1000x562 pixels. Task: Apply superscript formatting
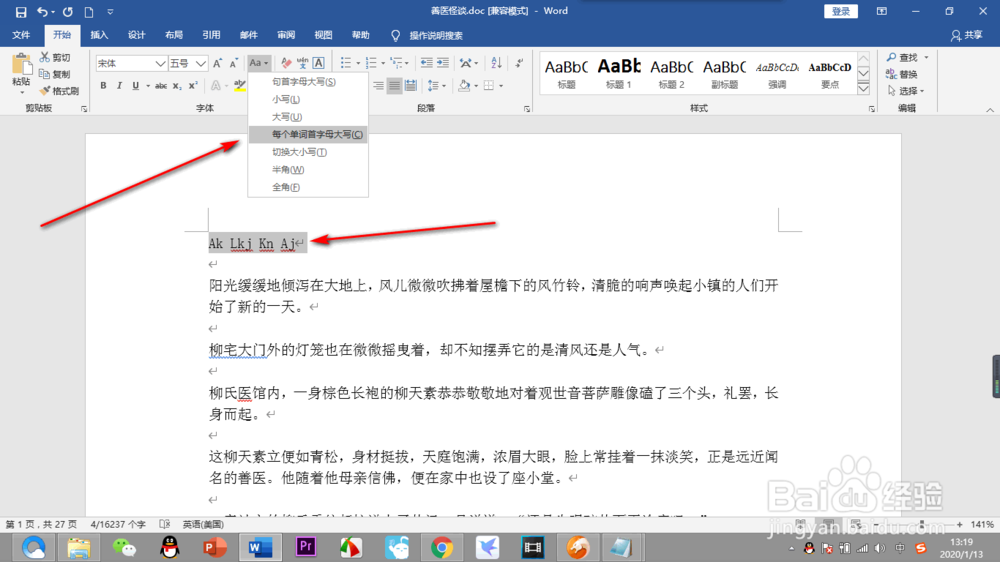(x=193, y=85)
